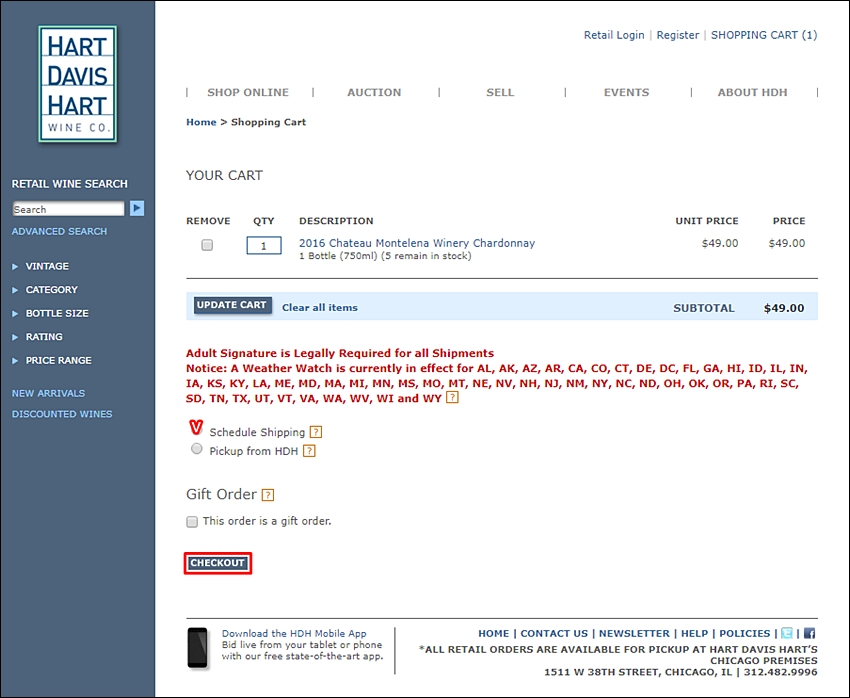This screenshot has height=698, width=850.
Task: Submit search with the blue arrow button
Action: pyautogui.click(x=137, y=208)
